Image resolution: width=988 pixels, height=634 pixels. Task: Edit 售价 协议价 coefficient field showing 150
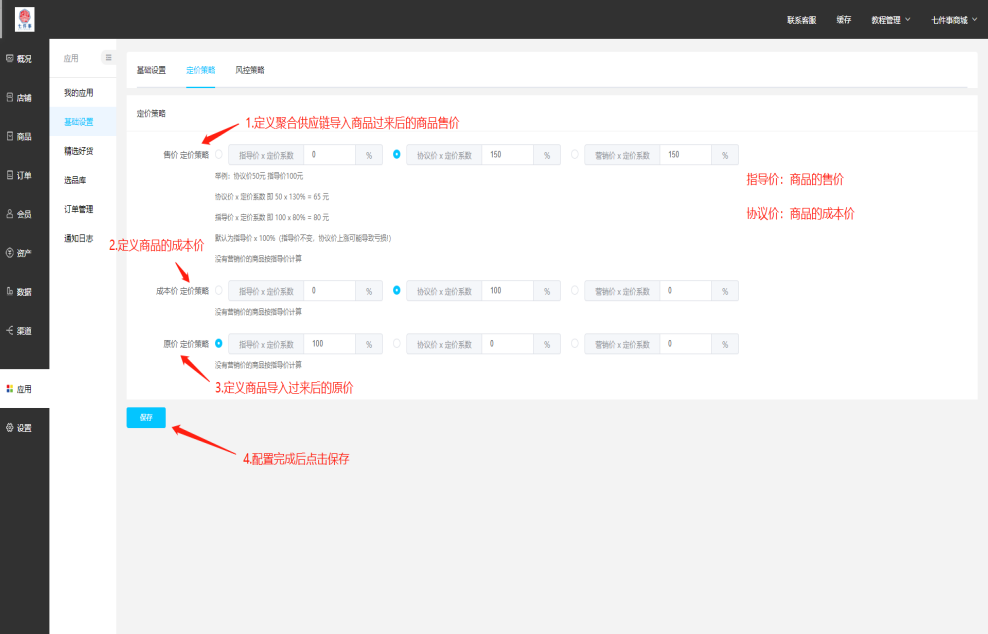tap(508, 155)
